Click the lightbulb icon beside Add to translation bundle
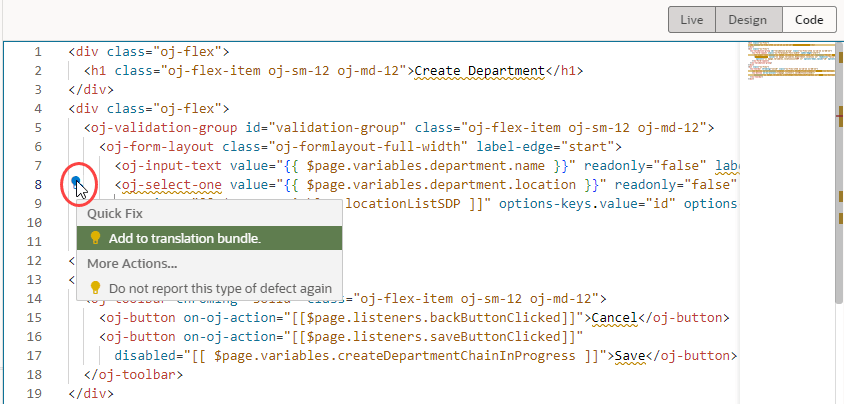 (x=95, y=238)
